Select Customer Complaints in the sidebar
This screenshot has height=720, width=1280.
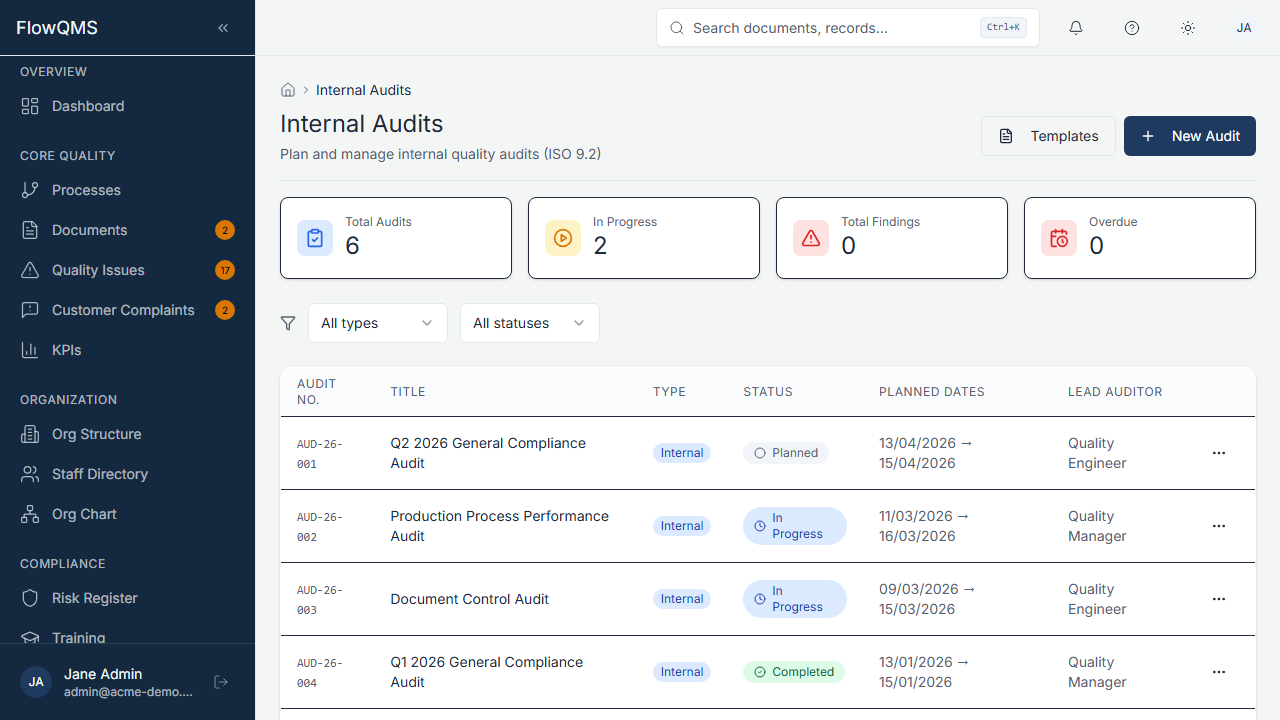[x=124, y=310]
